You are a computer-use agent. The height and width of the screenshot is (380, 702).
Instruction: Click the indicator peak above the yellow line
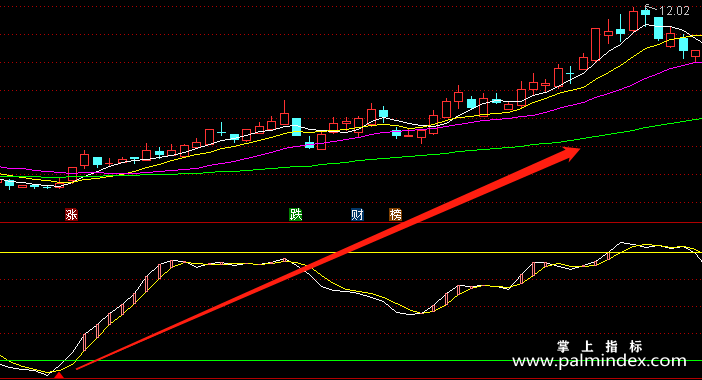click(x=622, y=243)
